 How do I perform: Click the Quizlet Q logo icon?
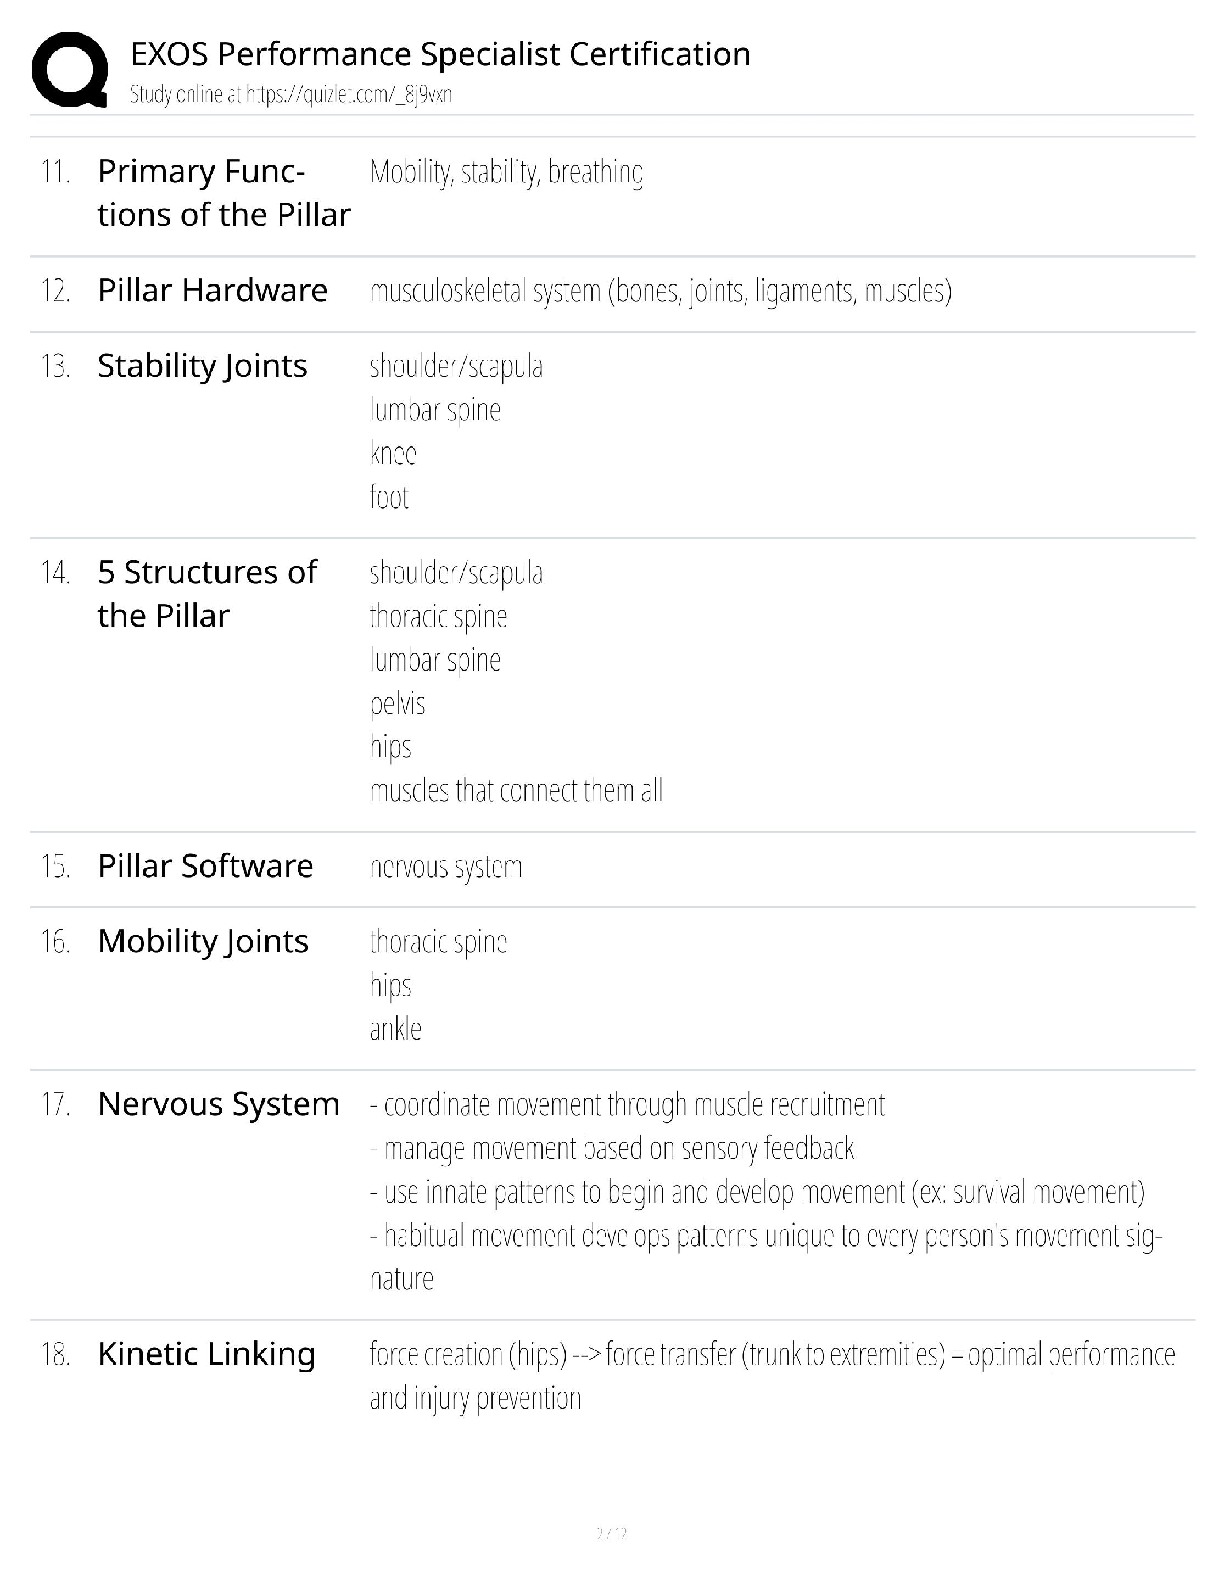click(70, 69)
